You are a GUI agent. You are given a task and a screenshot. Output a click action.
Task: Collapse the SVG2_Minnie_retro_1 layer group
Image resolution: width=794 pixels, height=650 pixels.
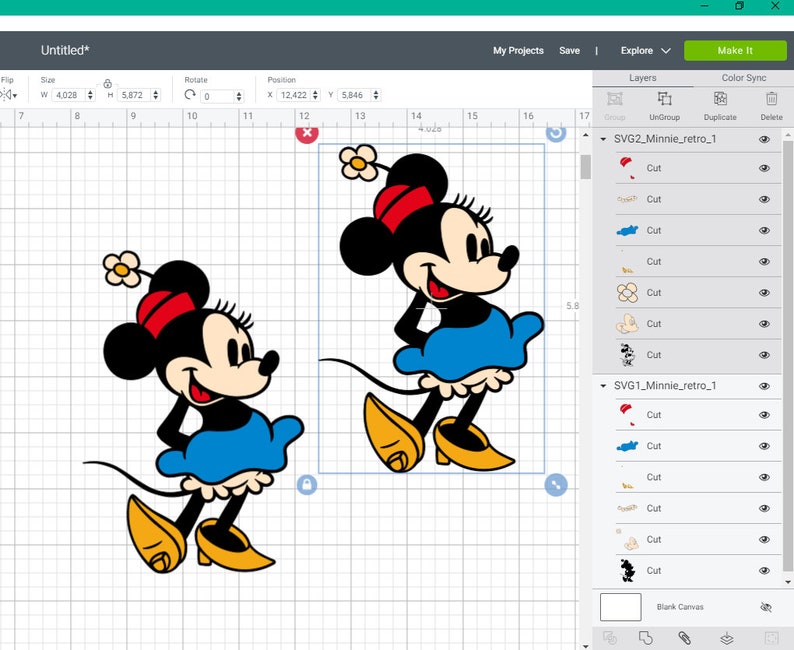coord(603,139)
